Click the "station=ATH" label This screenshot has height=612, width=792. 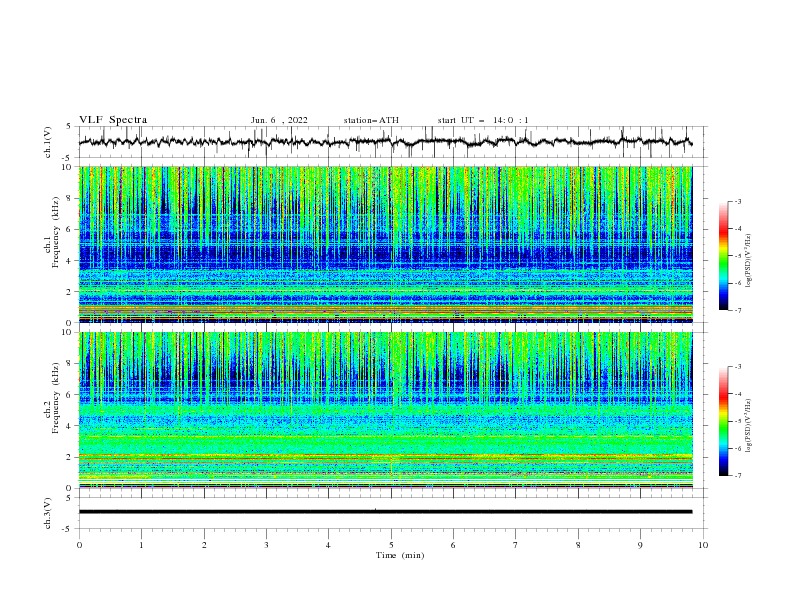pyautogui.click(x=371, y=120)
